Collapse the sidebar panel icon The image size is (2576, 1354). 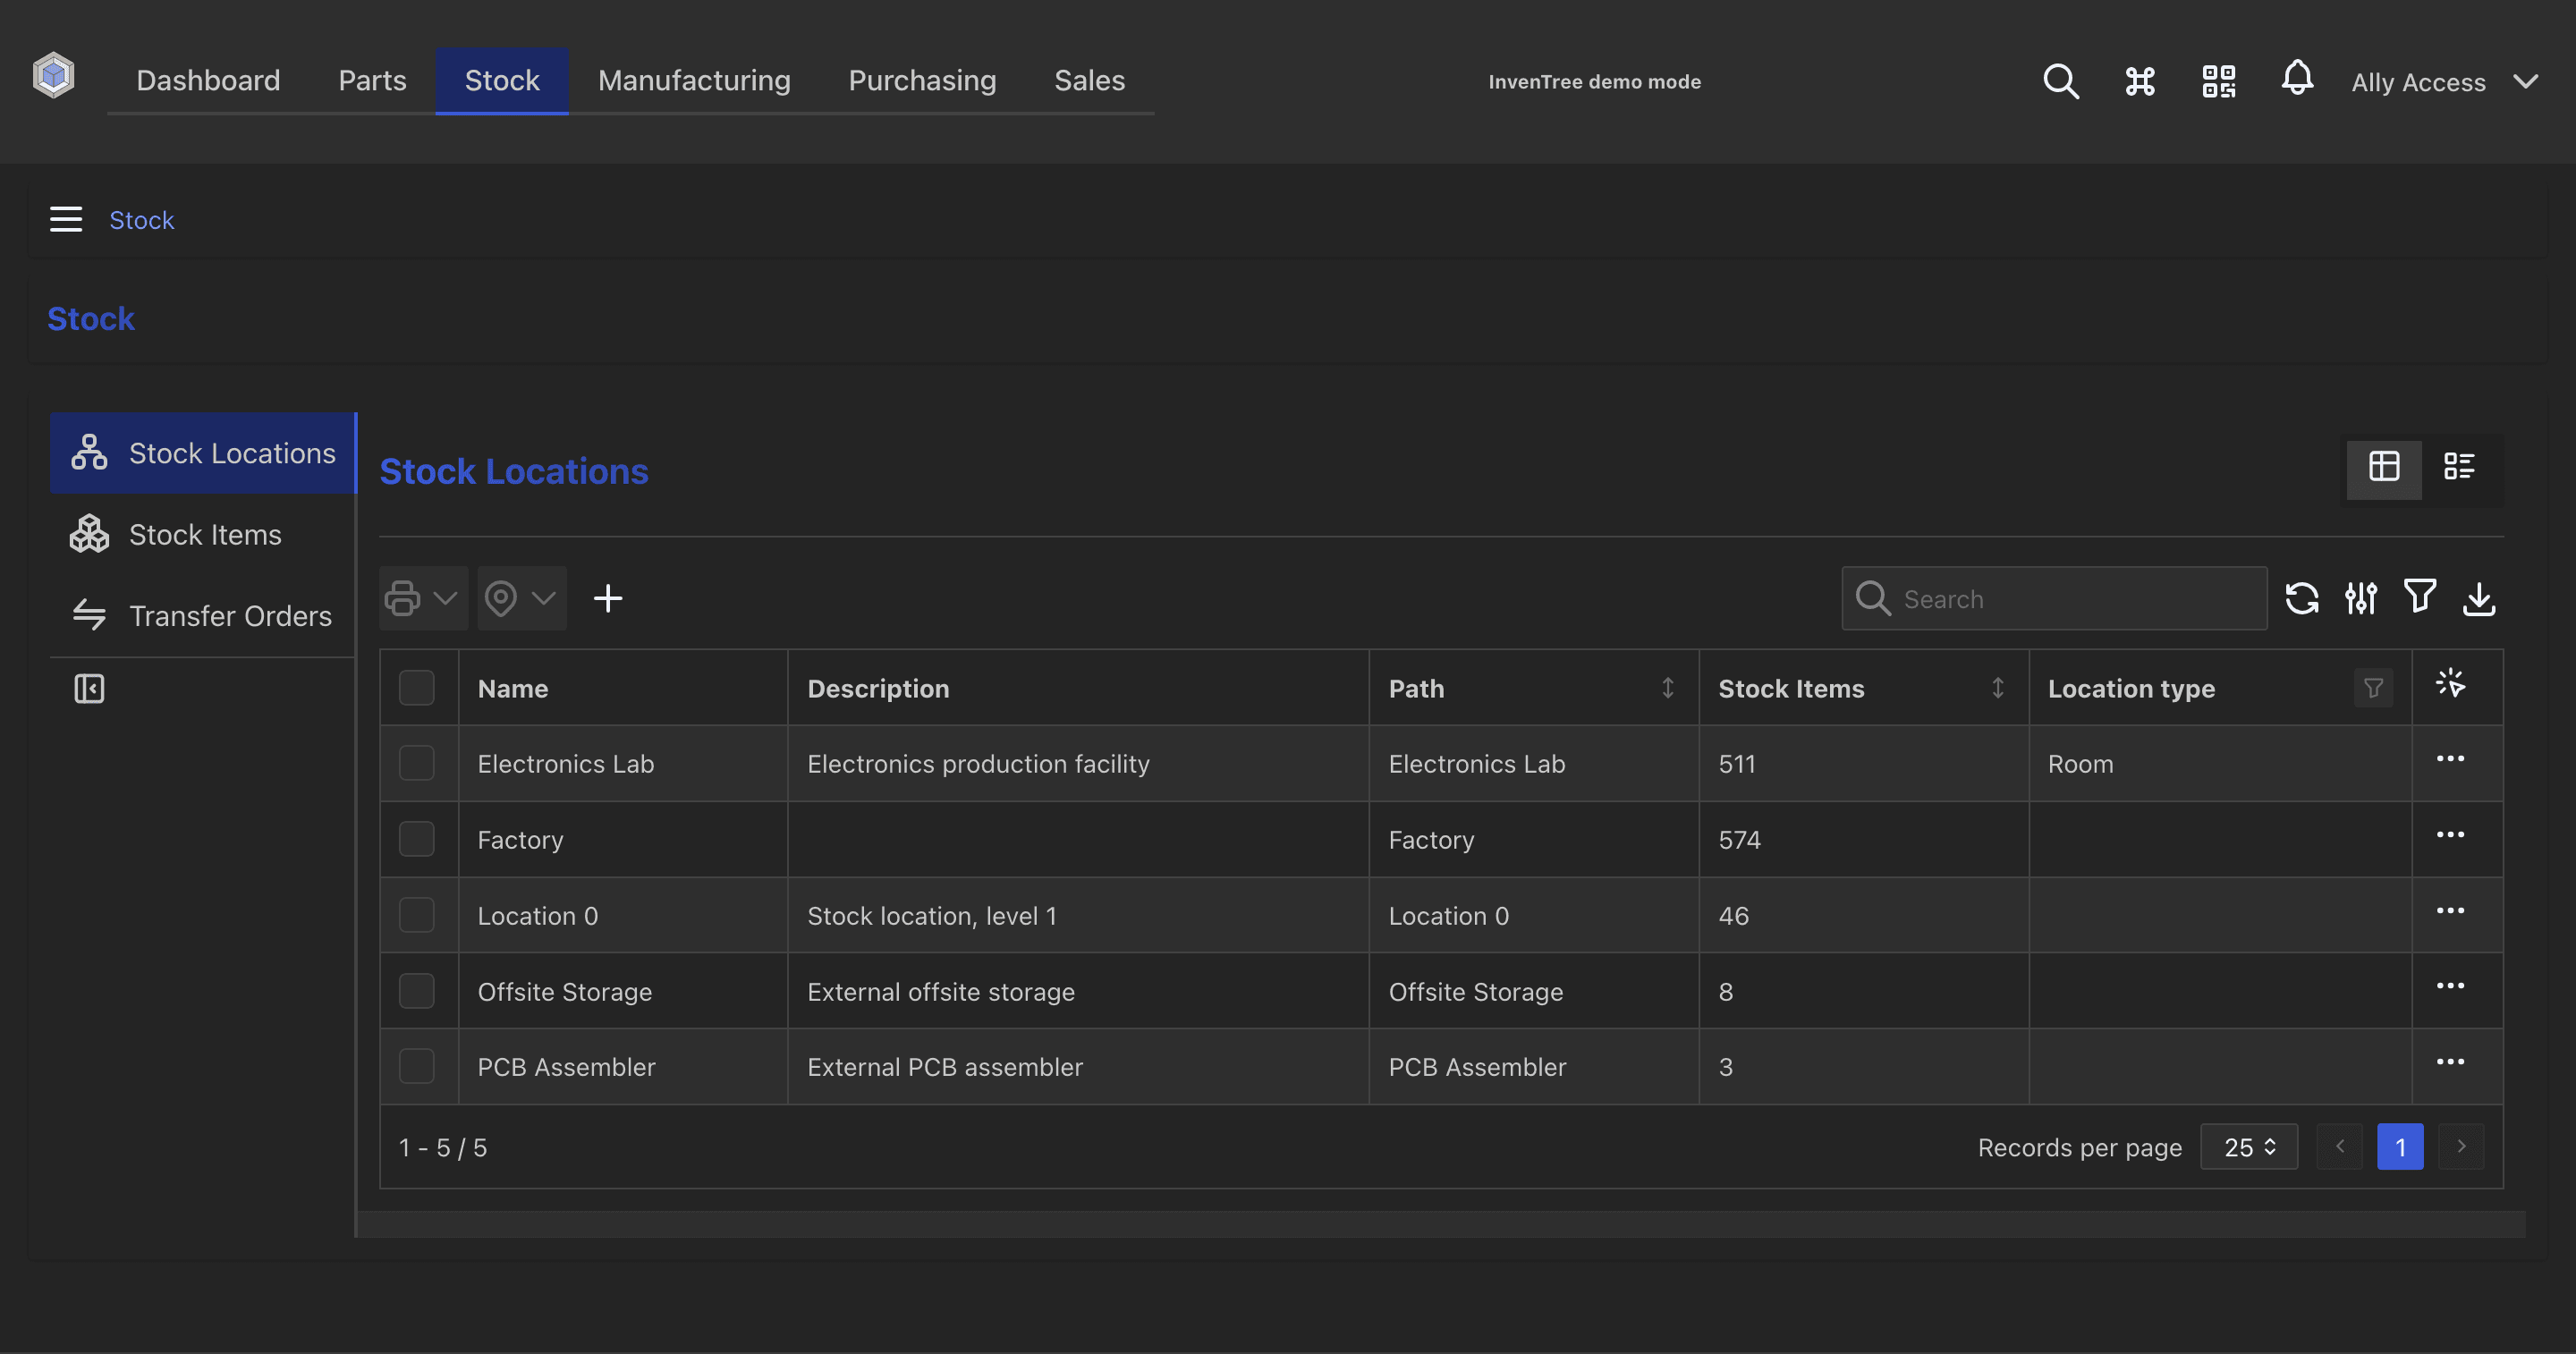pos(89,688)
